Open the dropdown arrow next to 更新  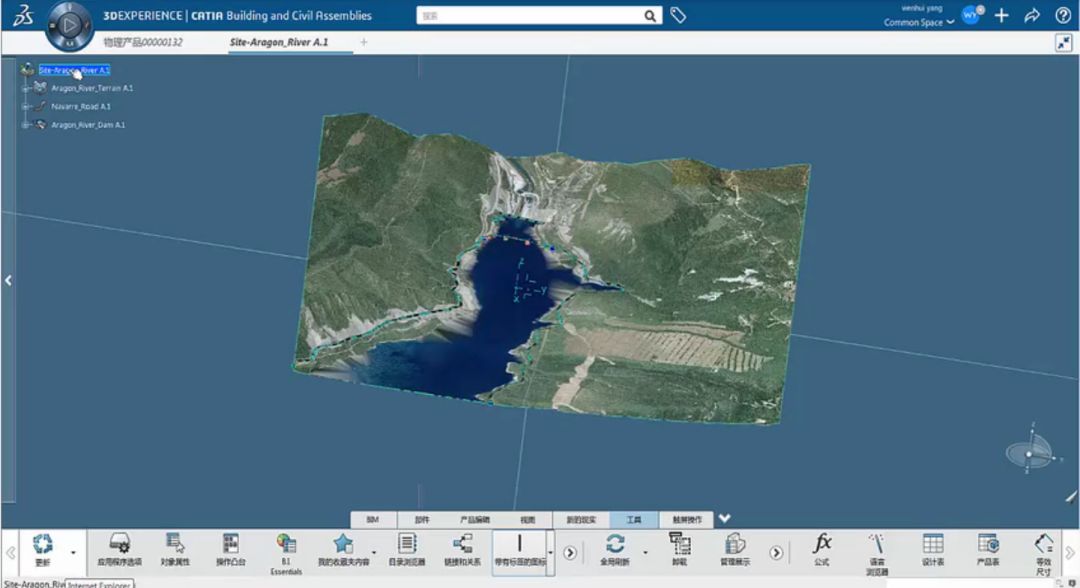pyautogui.click(x=73, y=552)
